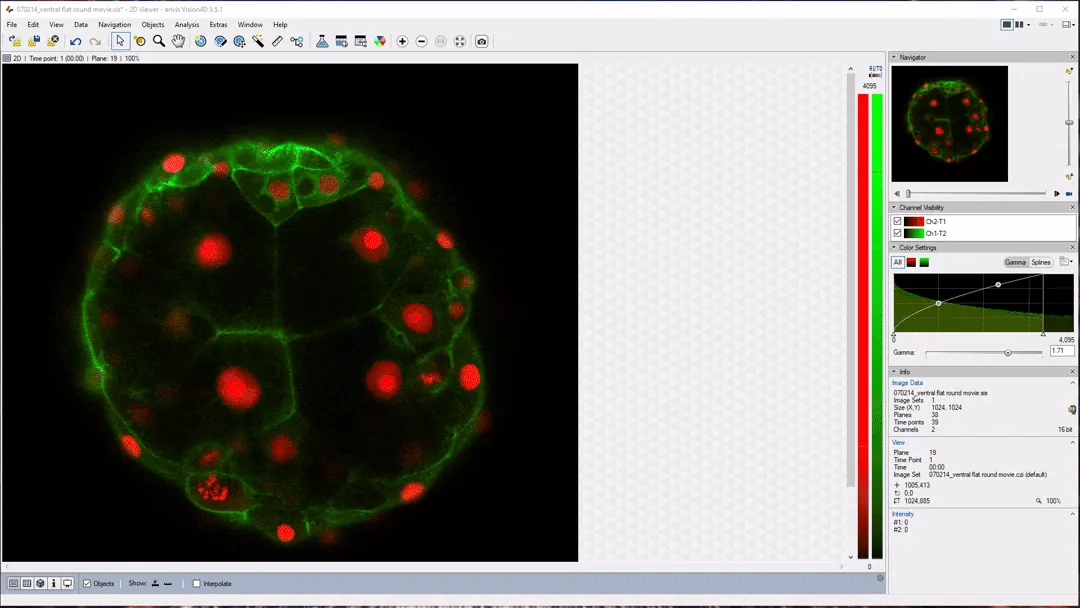This screenshot has height=608, width=1080.
Task: Open the Analysis menu
Action: (187, 25)
